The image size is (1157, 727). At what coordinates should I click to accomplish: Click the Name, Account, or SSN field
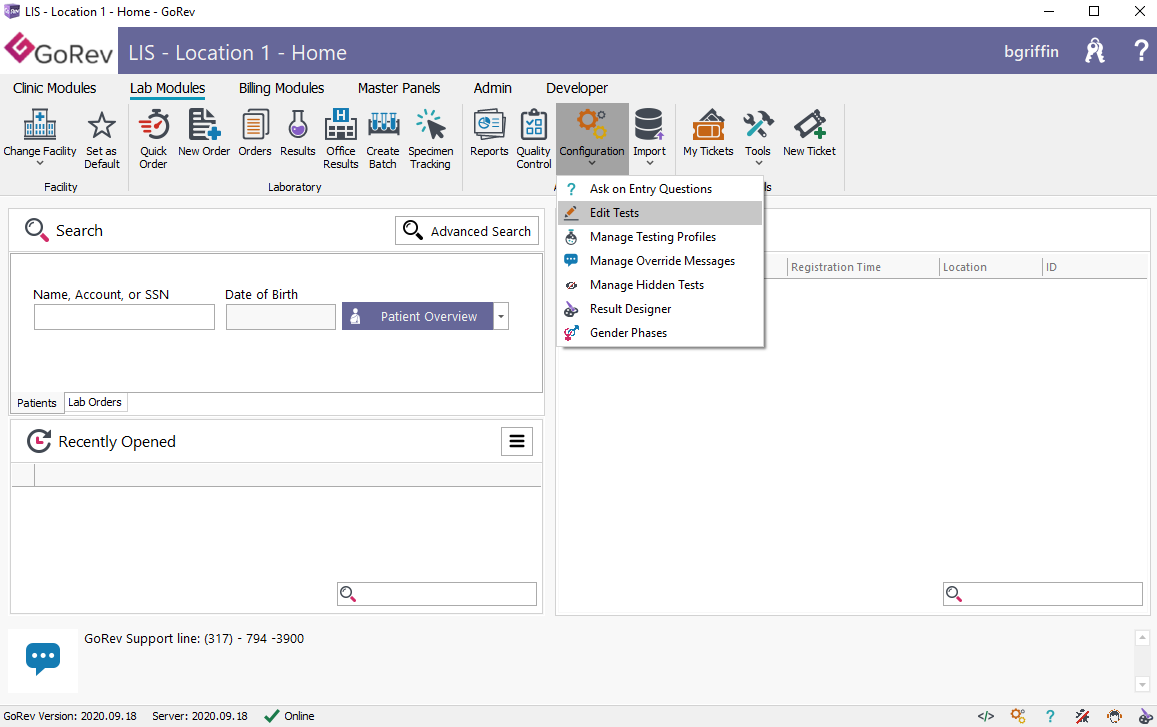(124, 317)
